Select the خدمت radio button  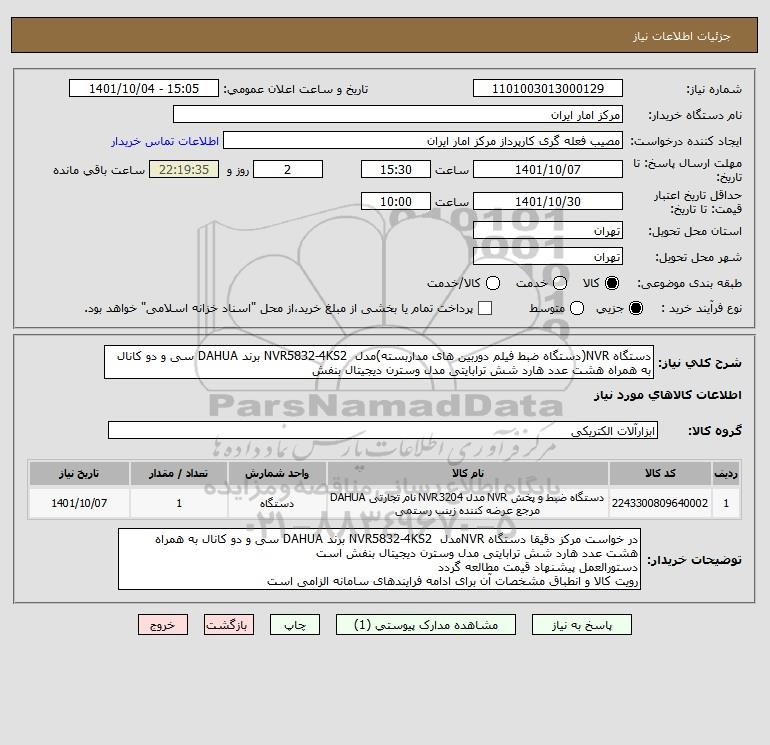click(560, 283)
